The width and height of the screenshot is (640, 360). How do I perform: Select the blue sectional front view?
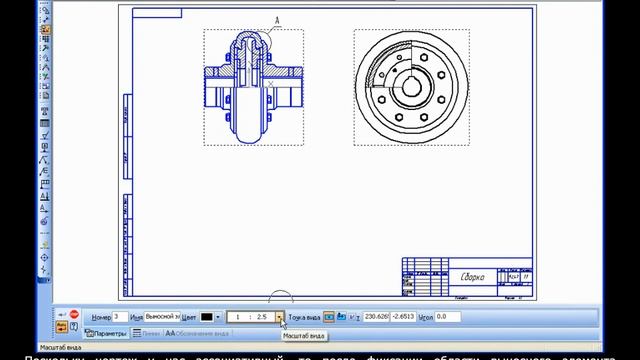click(253, 87)
